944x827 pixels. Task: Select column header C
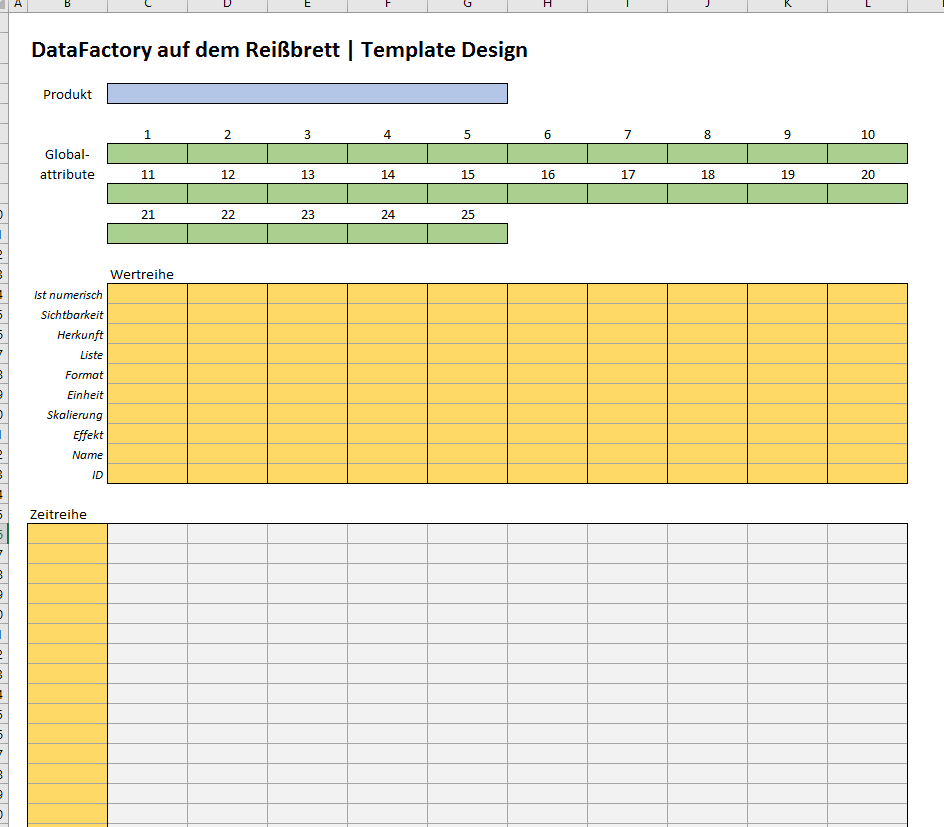pos(147,5)
